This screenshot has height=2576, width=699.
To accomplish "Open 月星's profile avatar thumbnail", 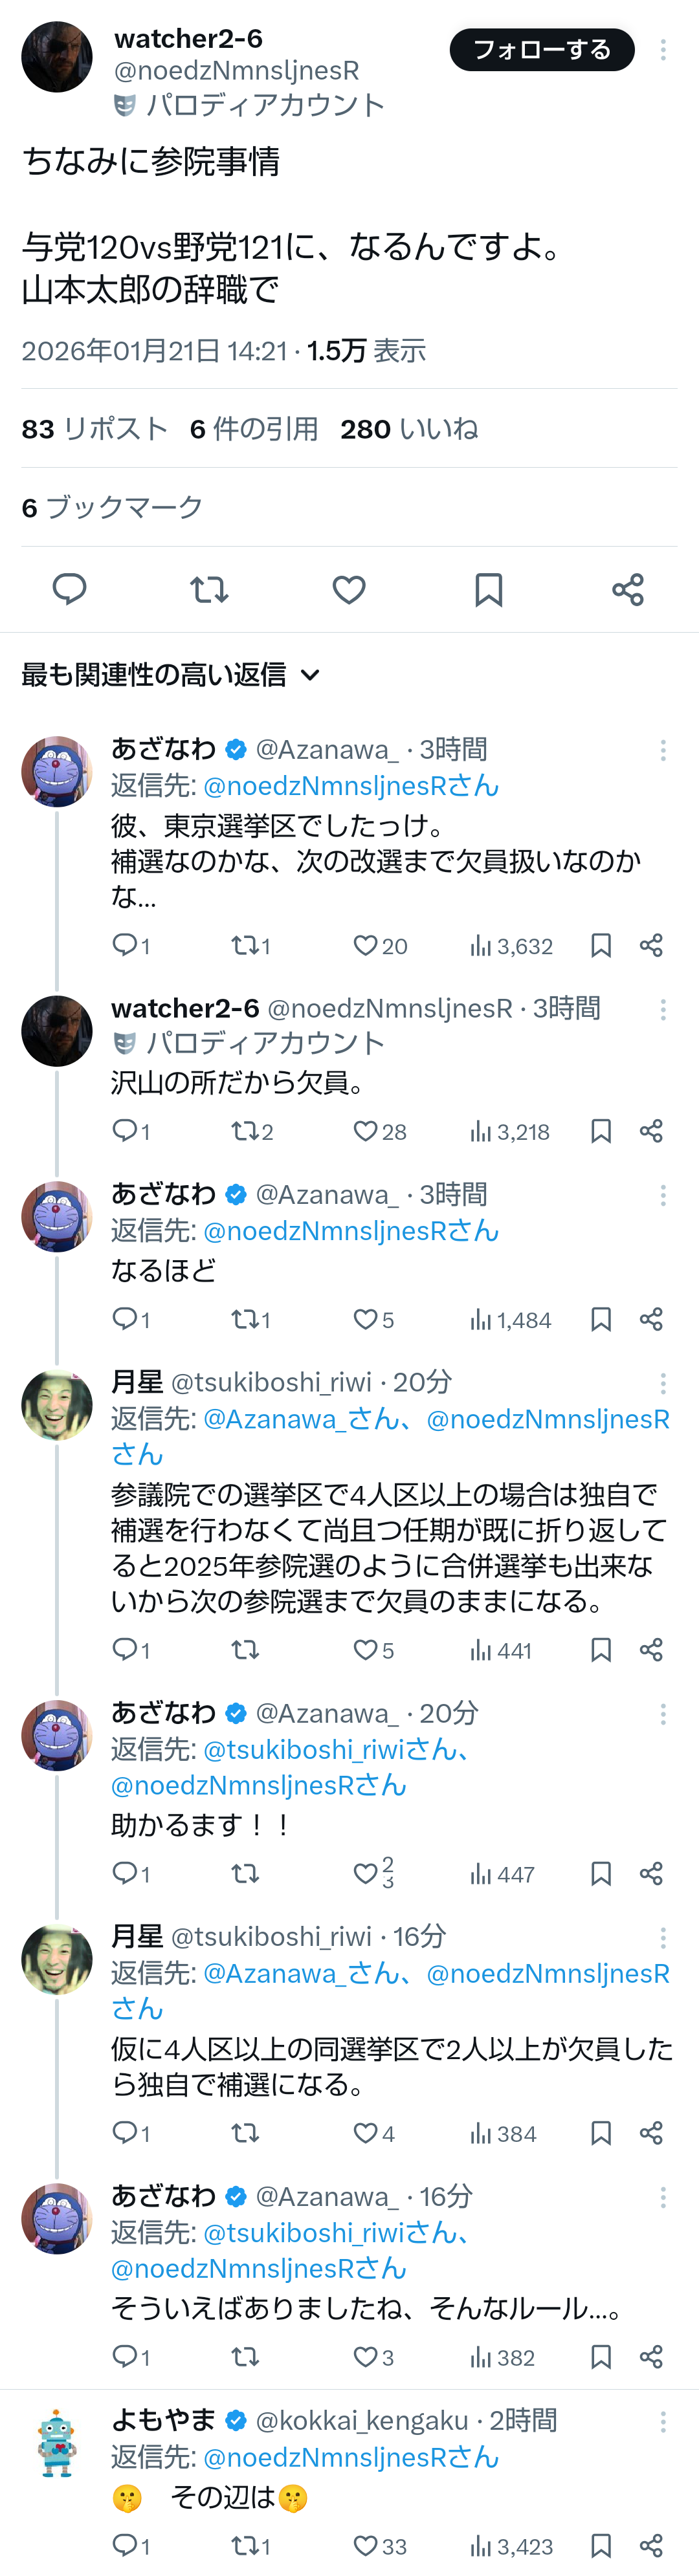I will 57,1404.
